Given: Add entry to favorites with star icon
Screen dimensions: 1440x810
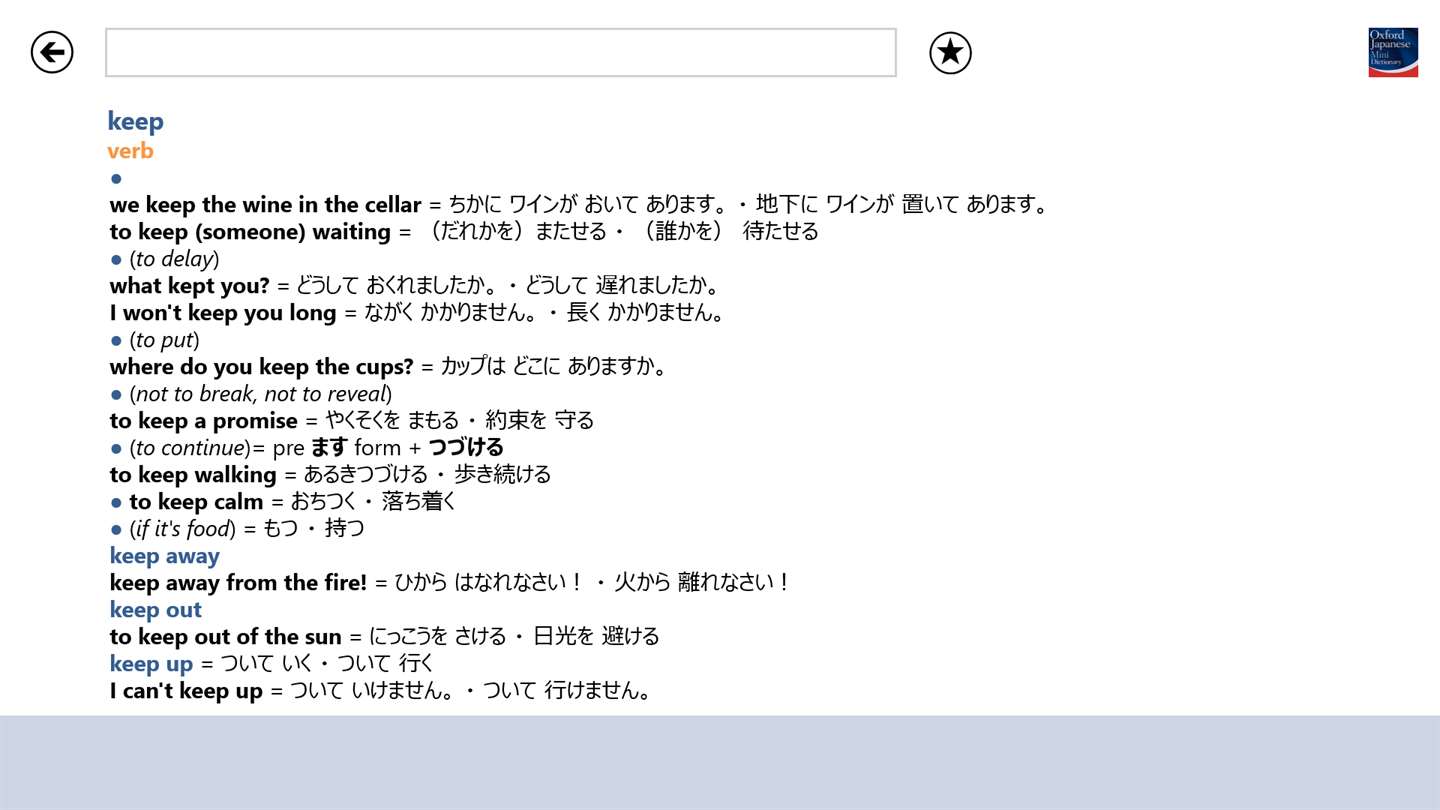Looking at the screenshot, I should pyautogui.click(x=950, y=52).
